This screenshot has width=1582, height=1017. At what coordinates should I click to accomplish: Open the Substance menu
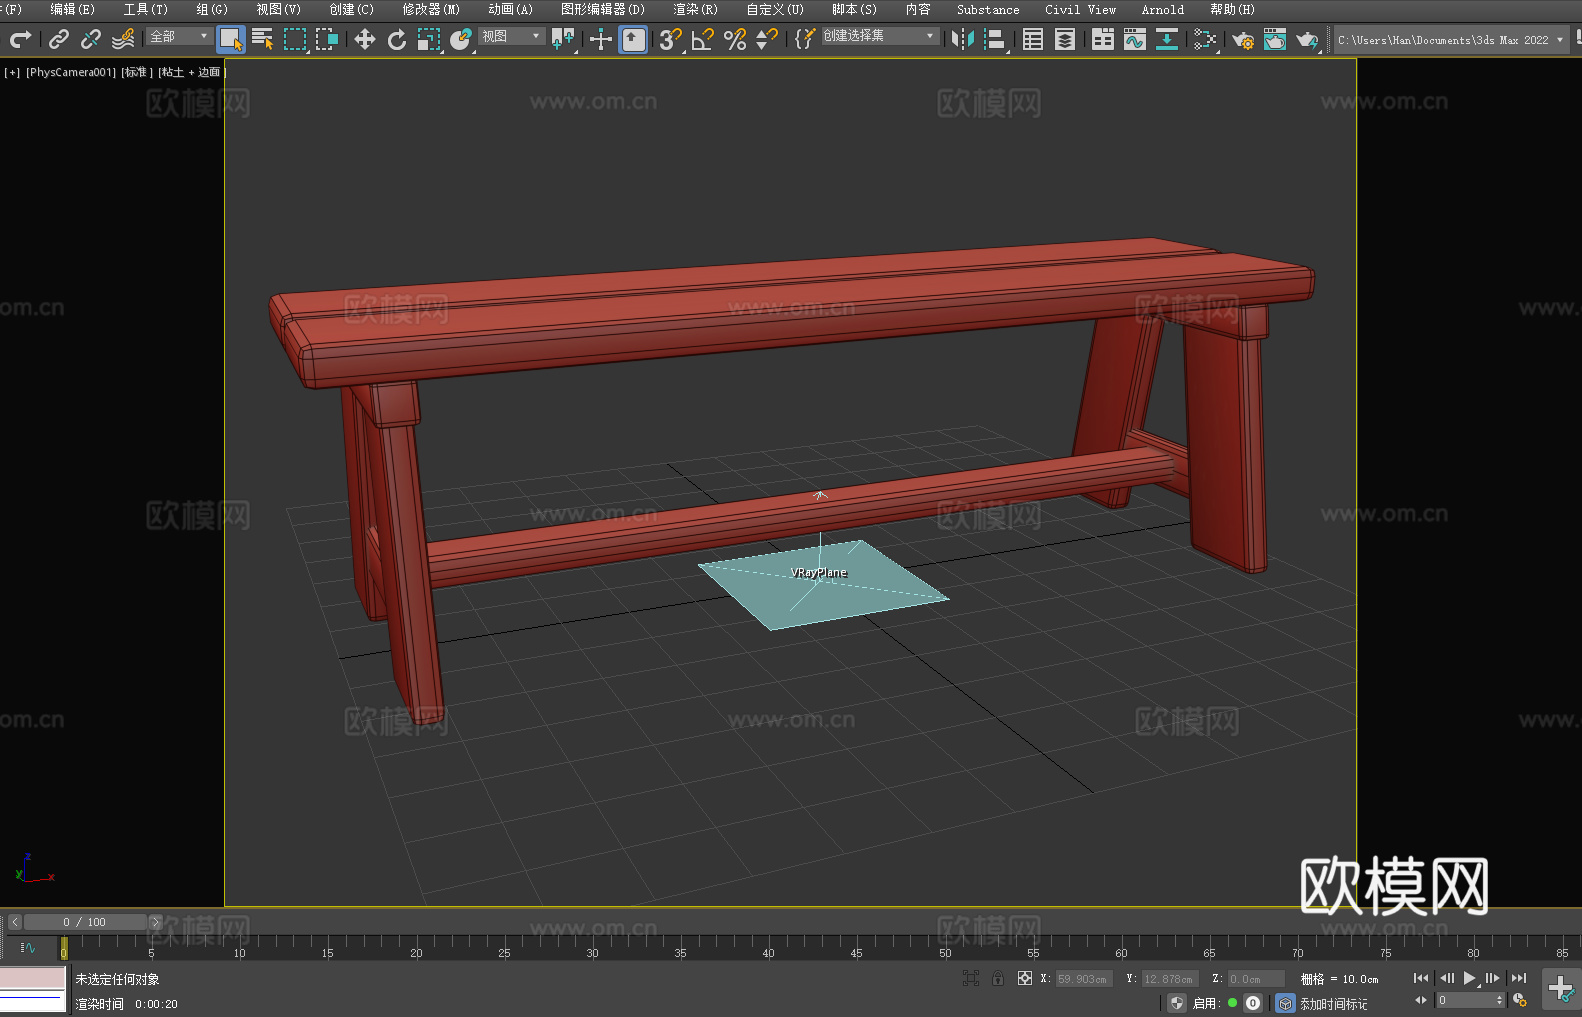(988, 9)
